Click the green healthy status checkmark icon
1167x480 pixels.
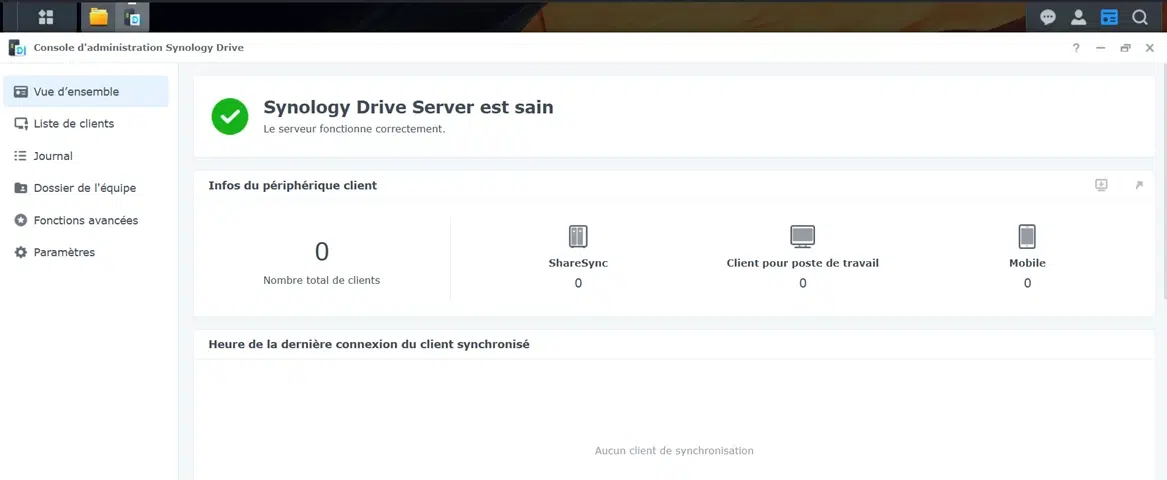[230, 116]
